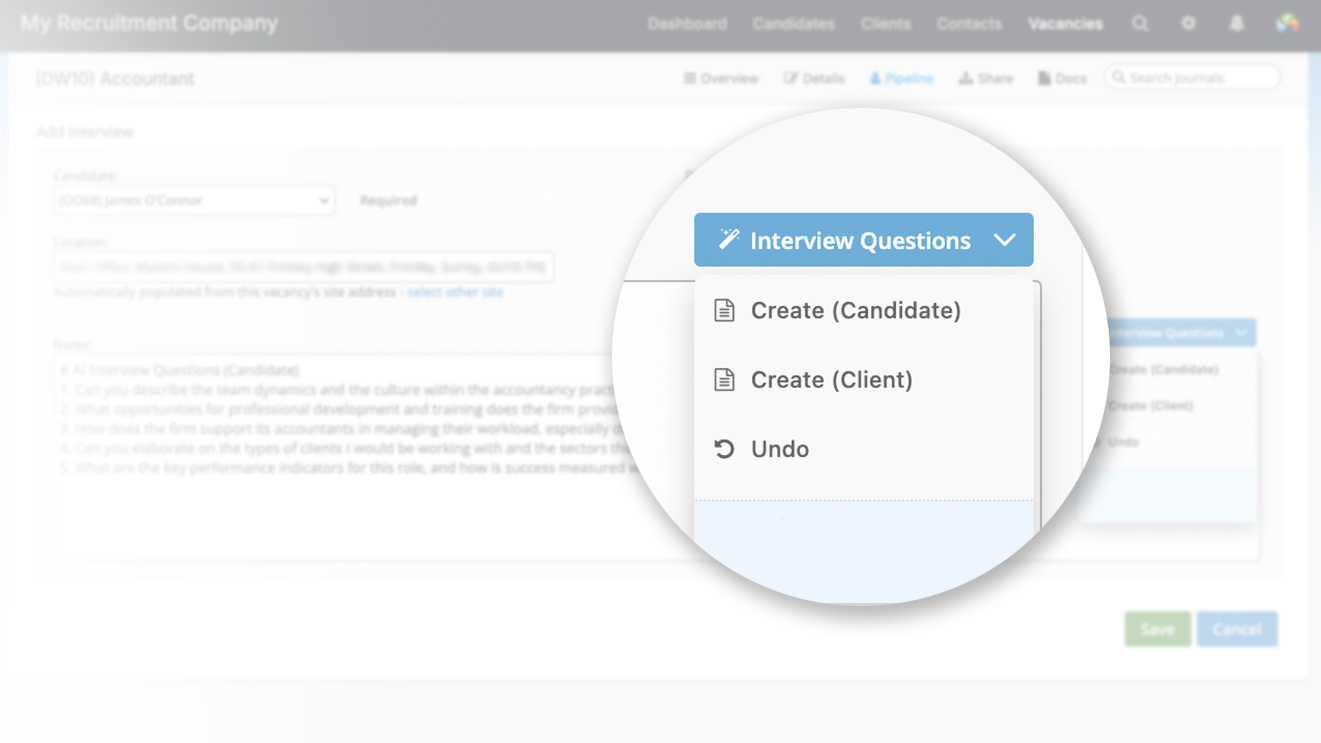The width and height of the screenshot is (1321, 743).
Task: Save the interview with the Save button
Action: coord(1156,629)
